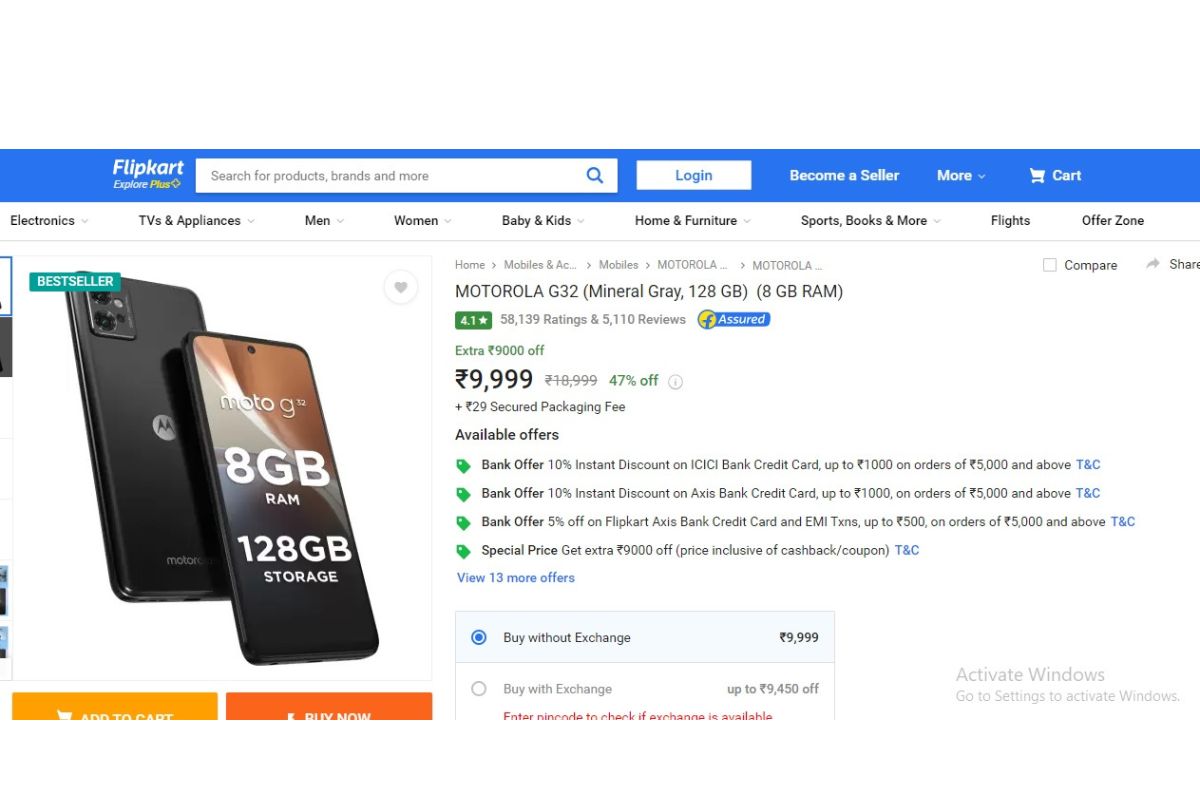This screenshot has height=800, width=1200.
Task: Click the search magnifier icon
Action: tap(595, 175)
